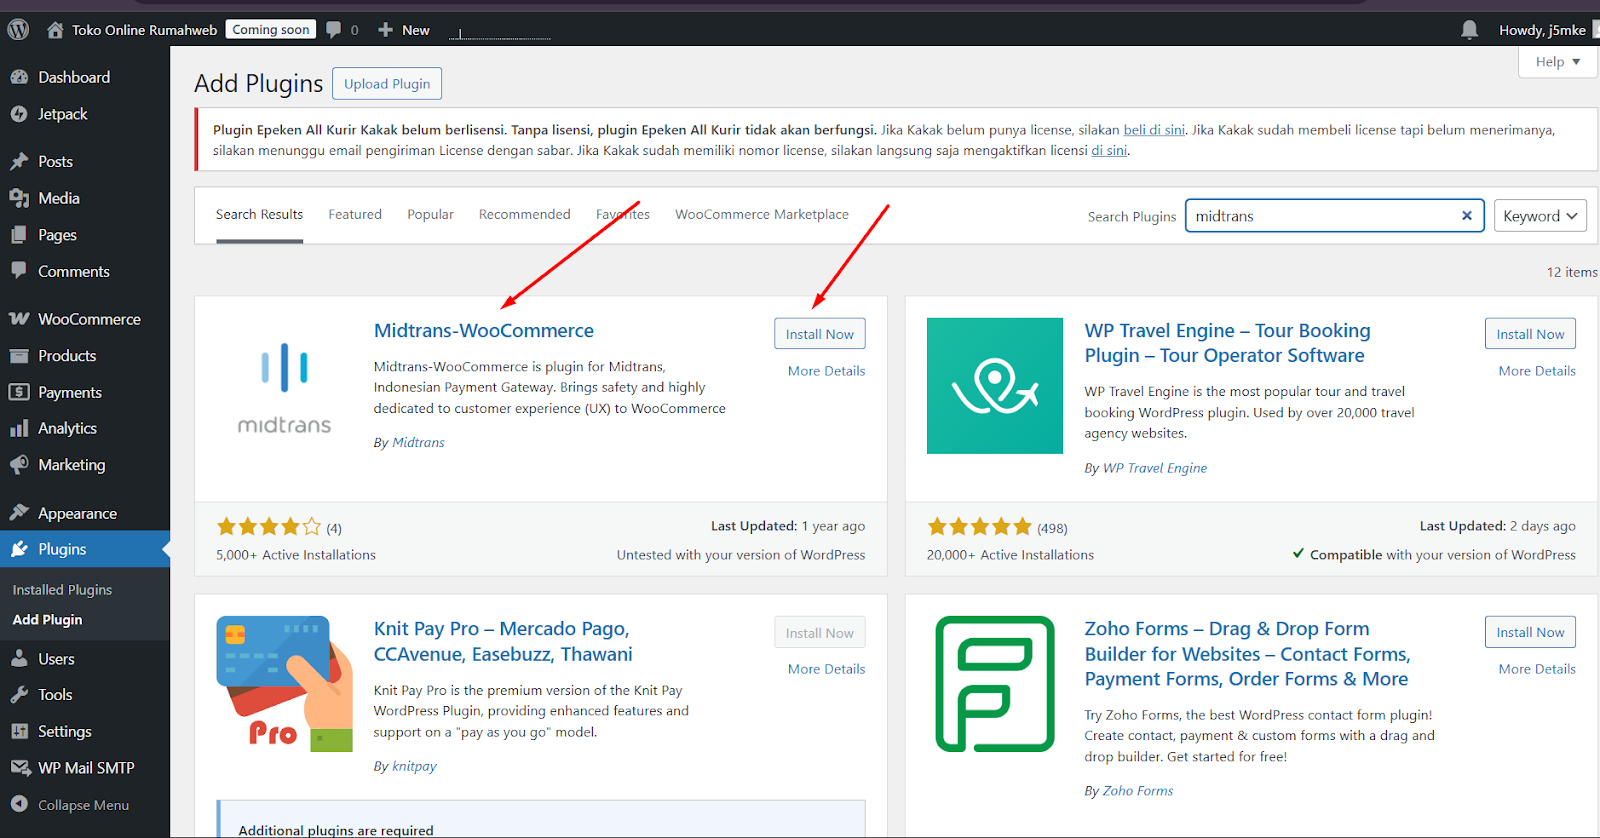Open Installed Plugins submenu item

(62, 590)
